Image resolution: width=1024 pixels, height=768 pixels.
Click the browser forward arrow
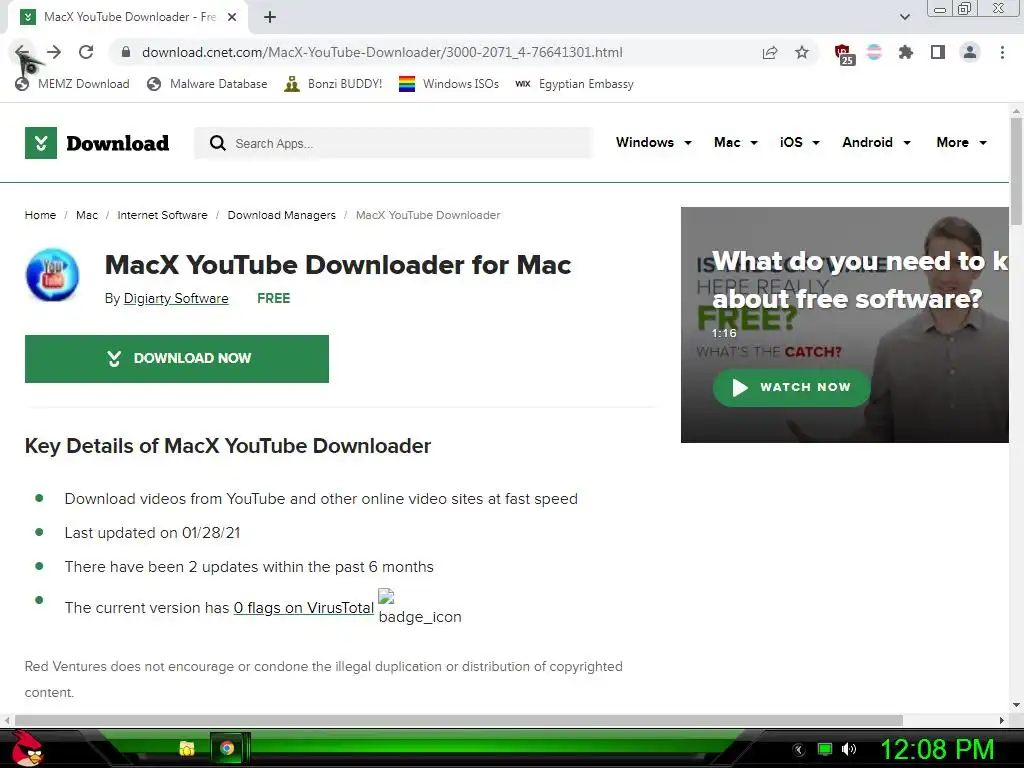pyautogui.click(x=54, y=52)
